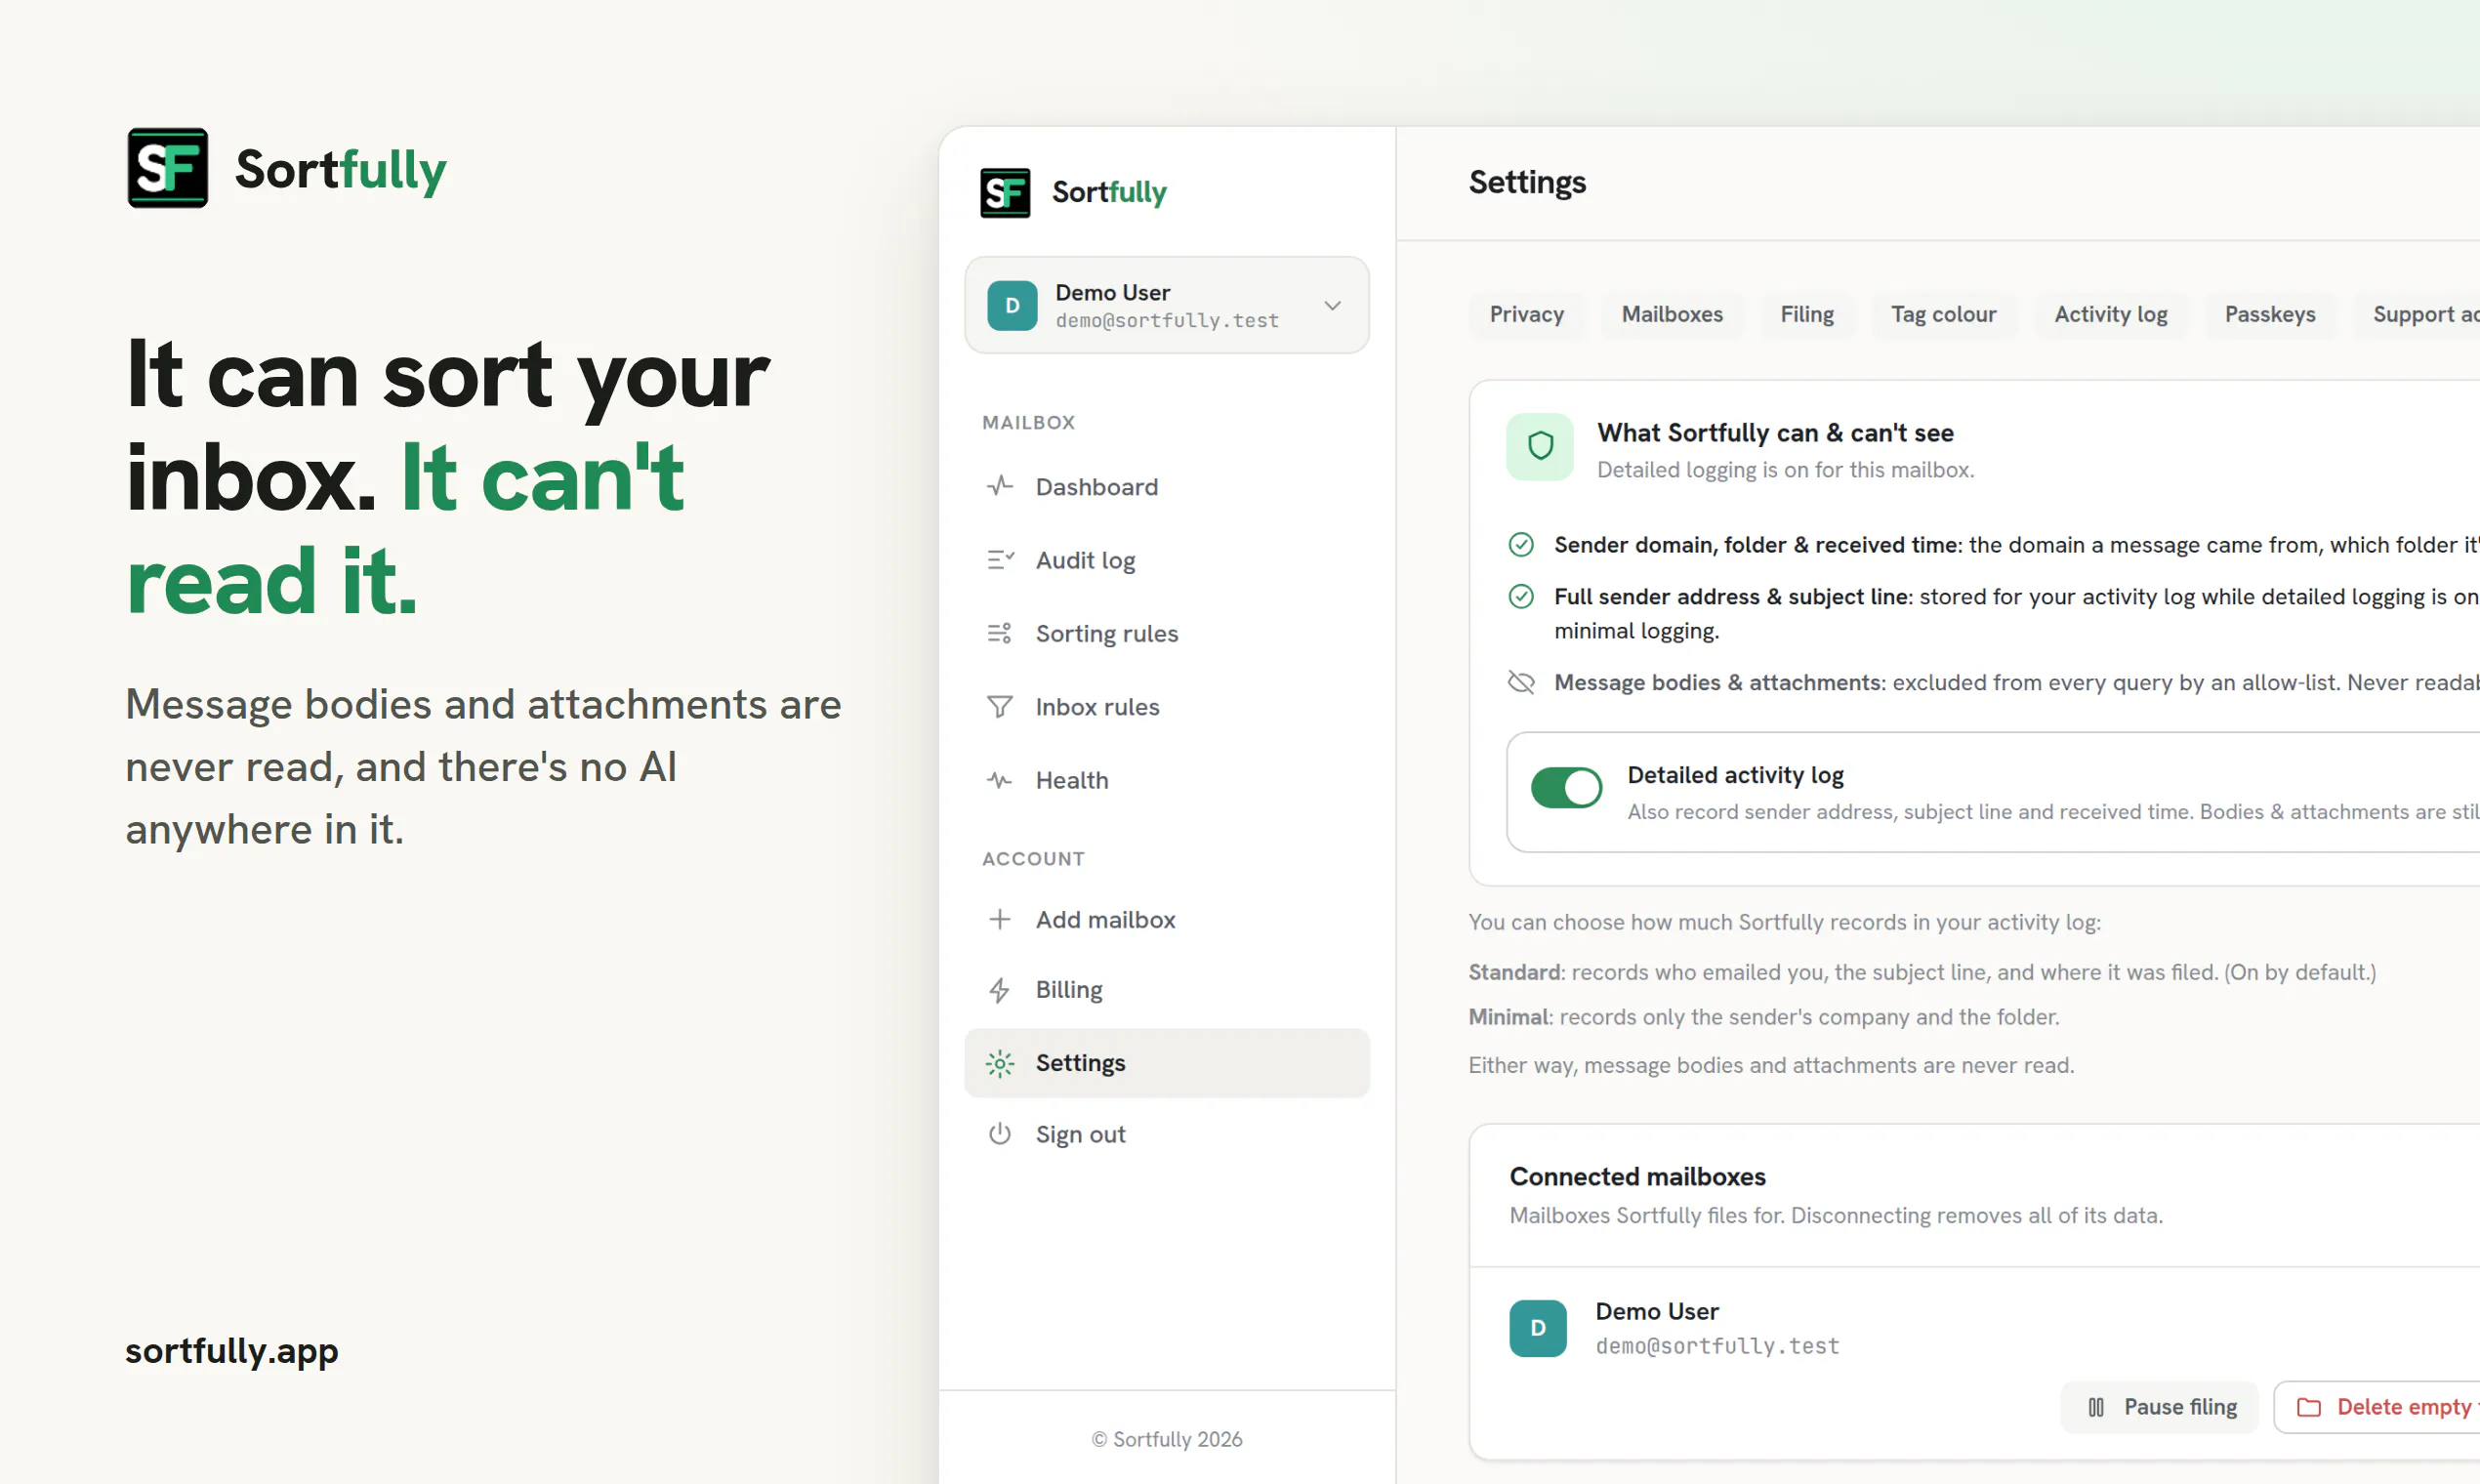Click the check icon beside Sender domain line
Image resolution: width=2480 pixels, height=1484 pixels.
pos(1520,544)
